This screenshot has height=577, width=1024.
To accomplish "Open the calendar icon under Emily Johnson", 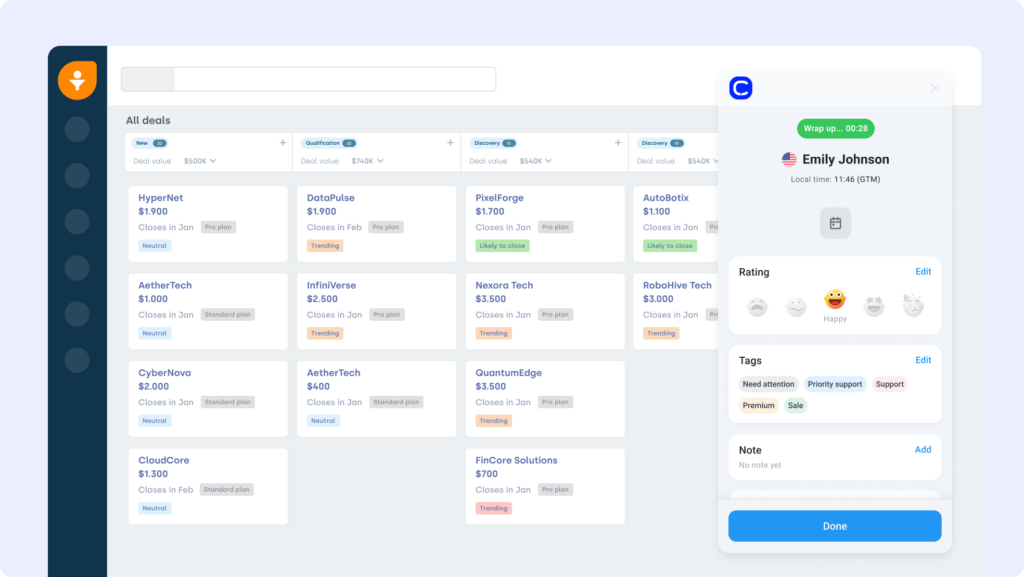I will click(x=835, y=222).
